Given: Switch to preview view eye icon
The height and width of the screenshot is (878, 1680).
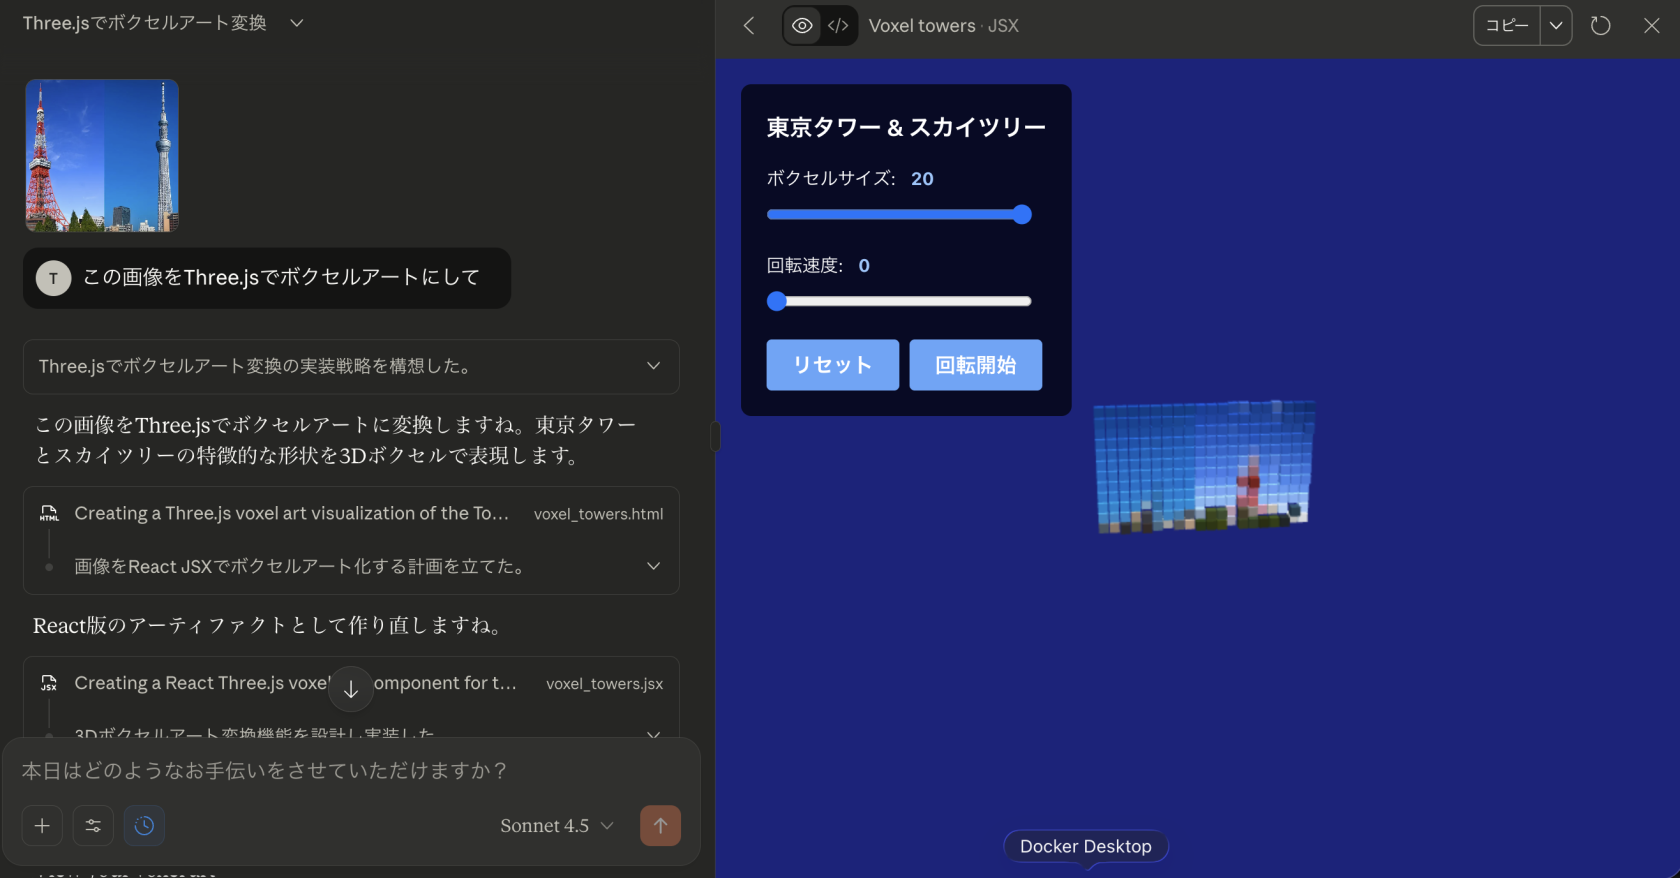Looking at the screenshot, I should point(802,26).
